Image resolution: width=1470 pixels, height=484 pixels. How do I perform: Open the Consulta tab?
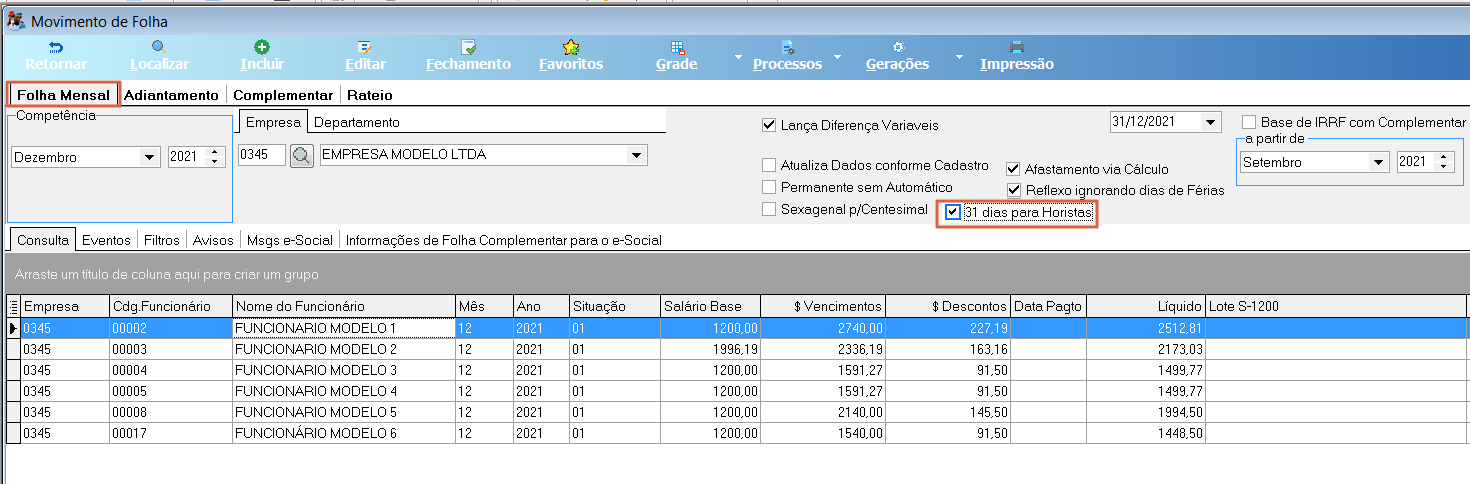pyautogui.click(x=43, y=240)
